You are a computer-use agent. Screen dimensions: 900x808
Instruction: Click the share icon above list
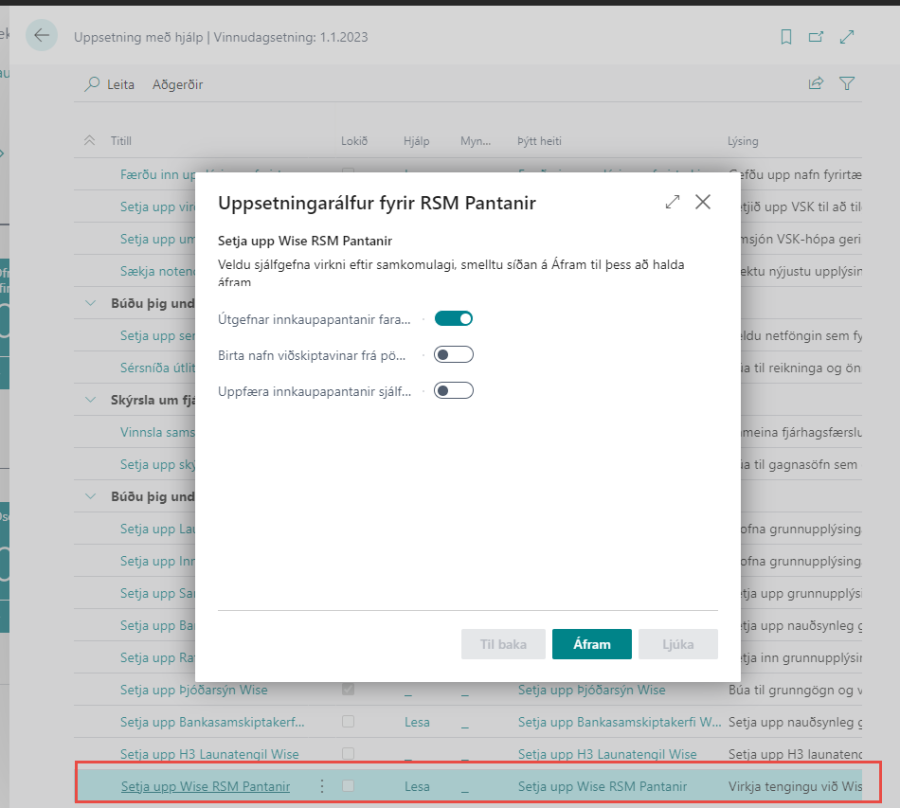pos(816,84)
